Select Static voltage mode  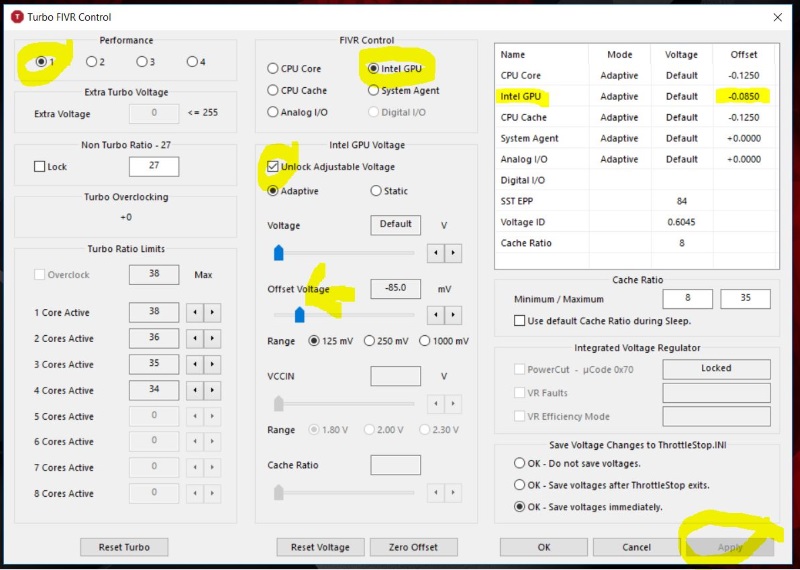pyautogui.click(x=376, y=191)
